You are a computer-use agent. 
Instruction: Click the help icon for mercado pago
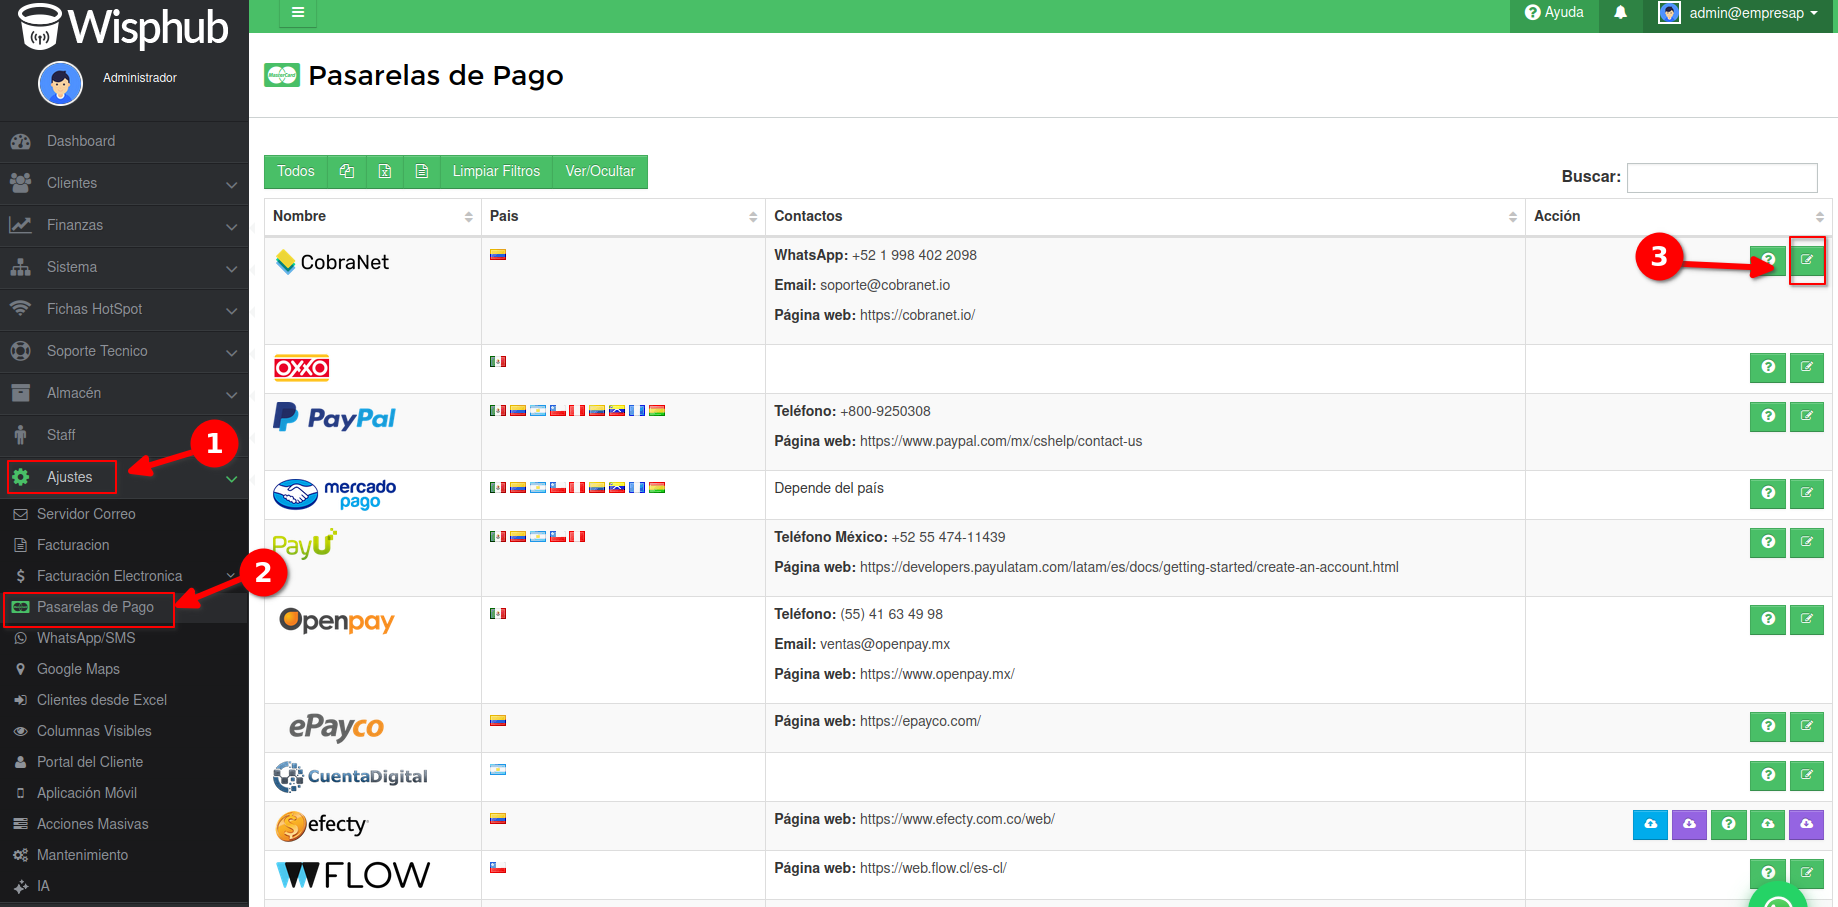pyautogui.click(x=1767, y=493)
